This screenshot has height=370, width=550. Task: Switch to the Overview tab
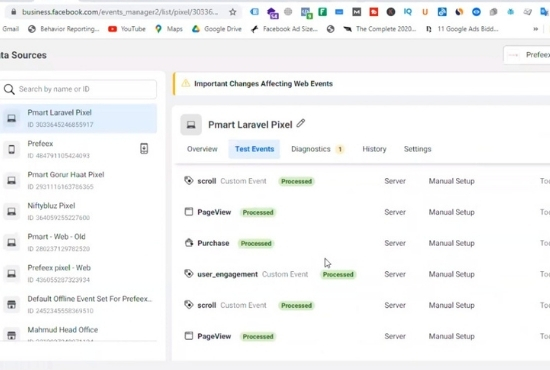pos(202,149)
